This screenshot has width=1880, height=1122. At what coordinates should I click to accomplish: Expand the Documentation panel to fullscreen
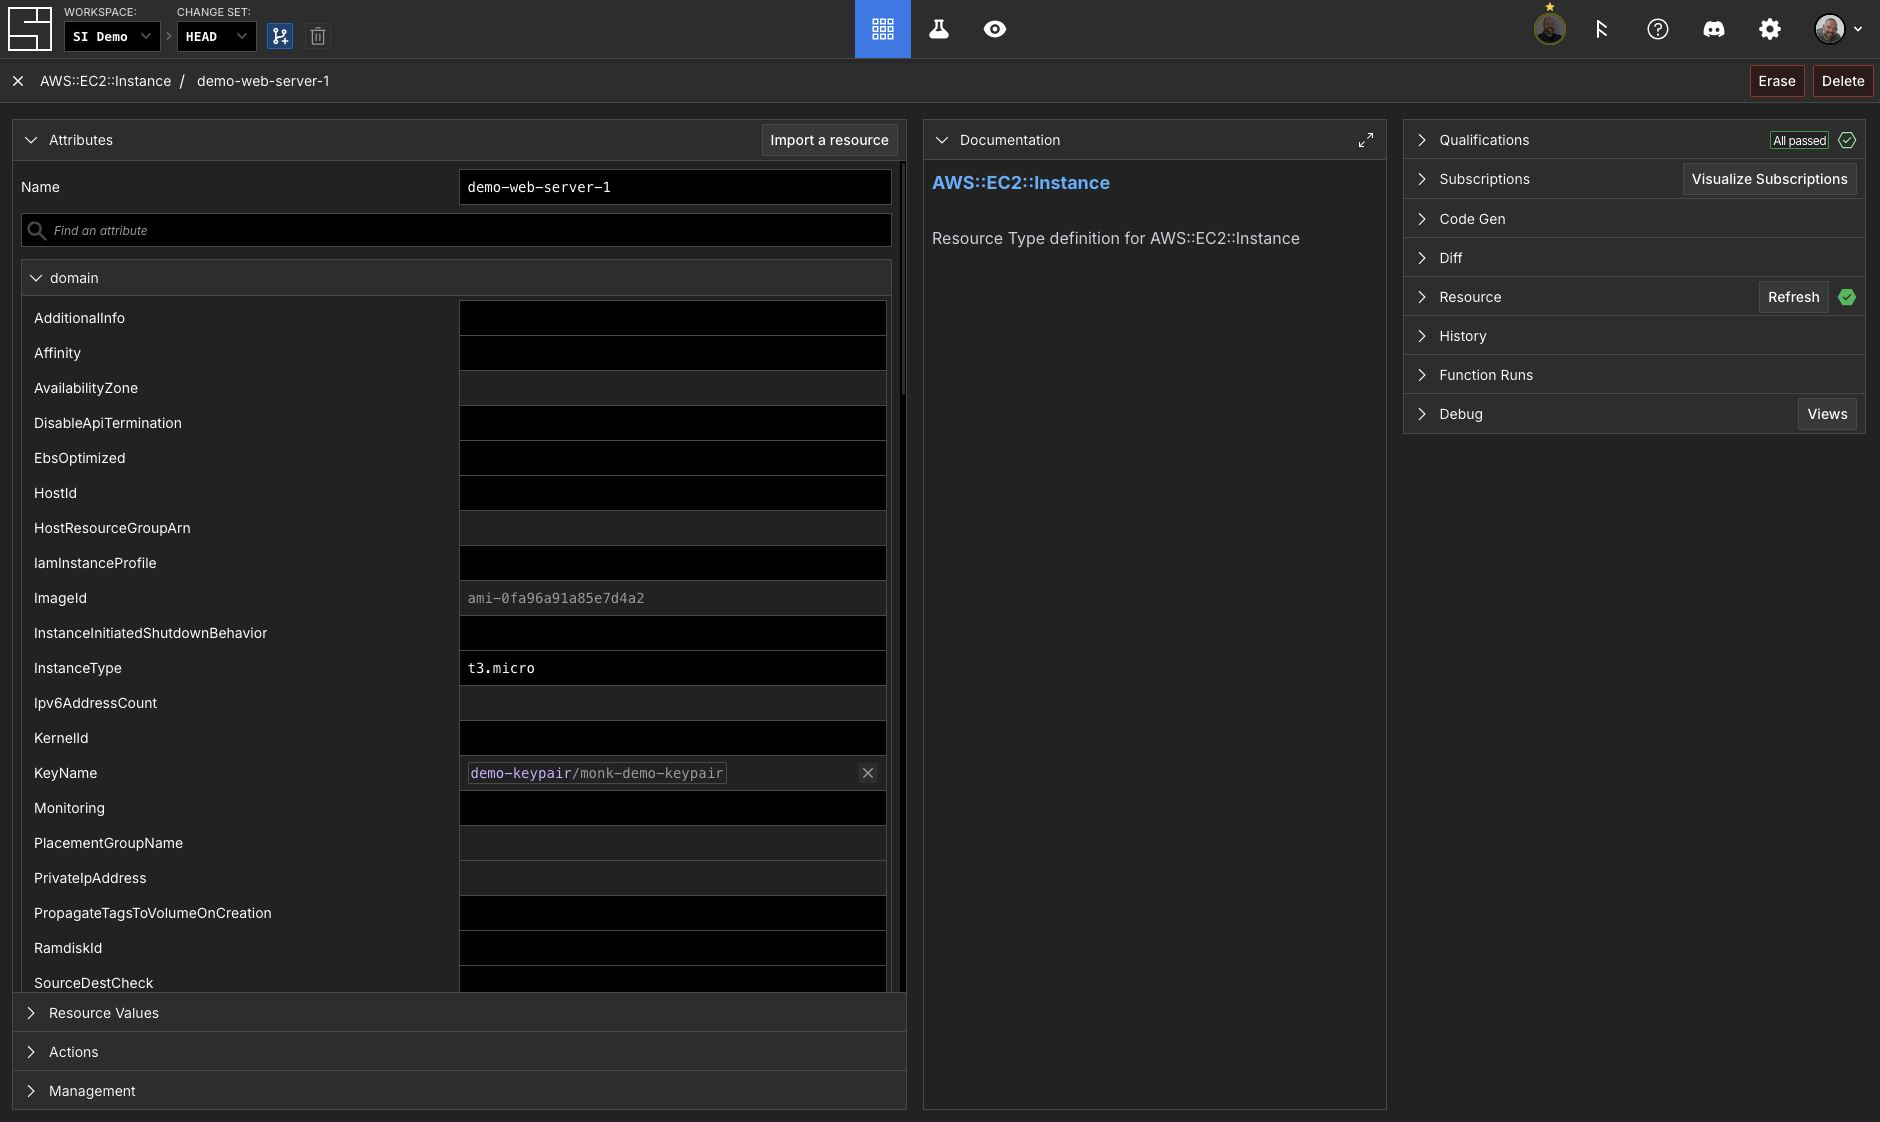1365,140
